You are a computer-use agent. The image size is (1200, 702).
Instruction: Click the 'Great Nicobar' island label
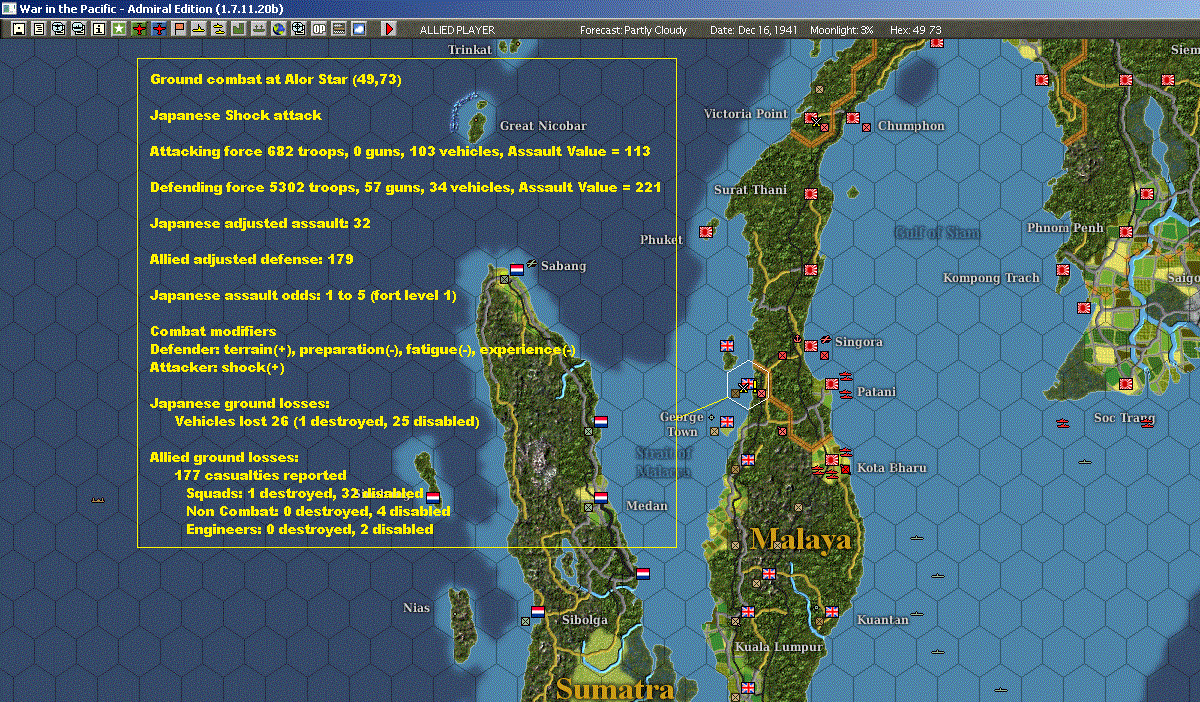click(543, 126)
